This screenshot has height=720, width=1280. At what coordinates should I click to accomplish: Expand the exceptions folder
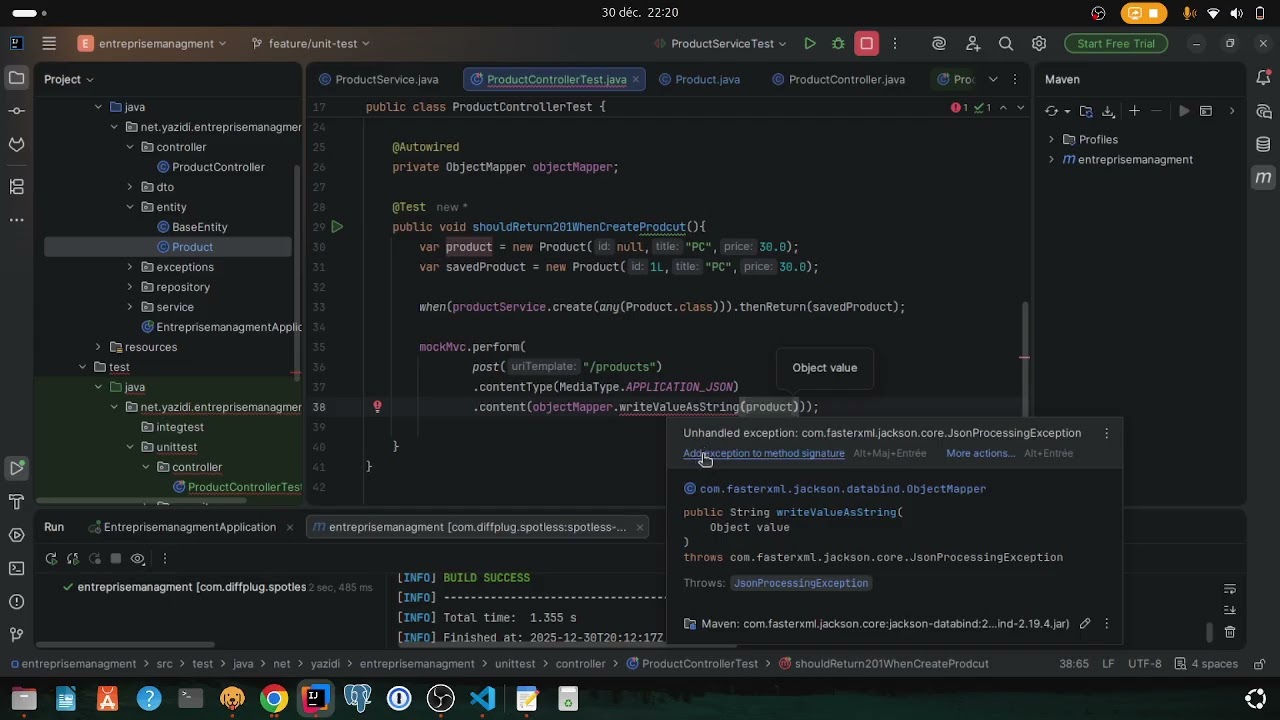(x=130, y=267)
